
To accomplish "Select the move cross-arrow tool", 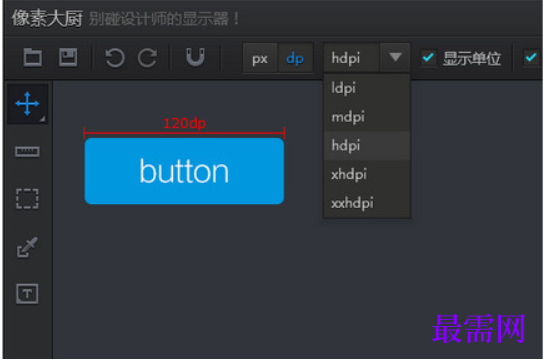I will [x=27, y=104].
